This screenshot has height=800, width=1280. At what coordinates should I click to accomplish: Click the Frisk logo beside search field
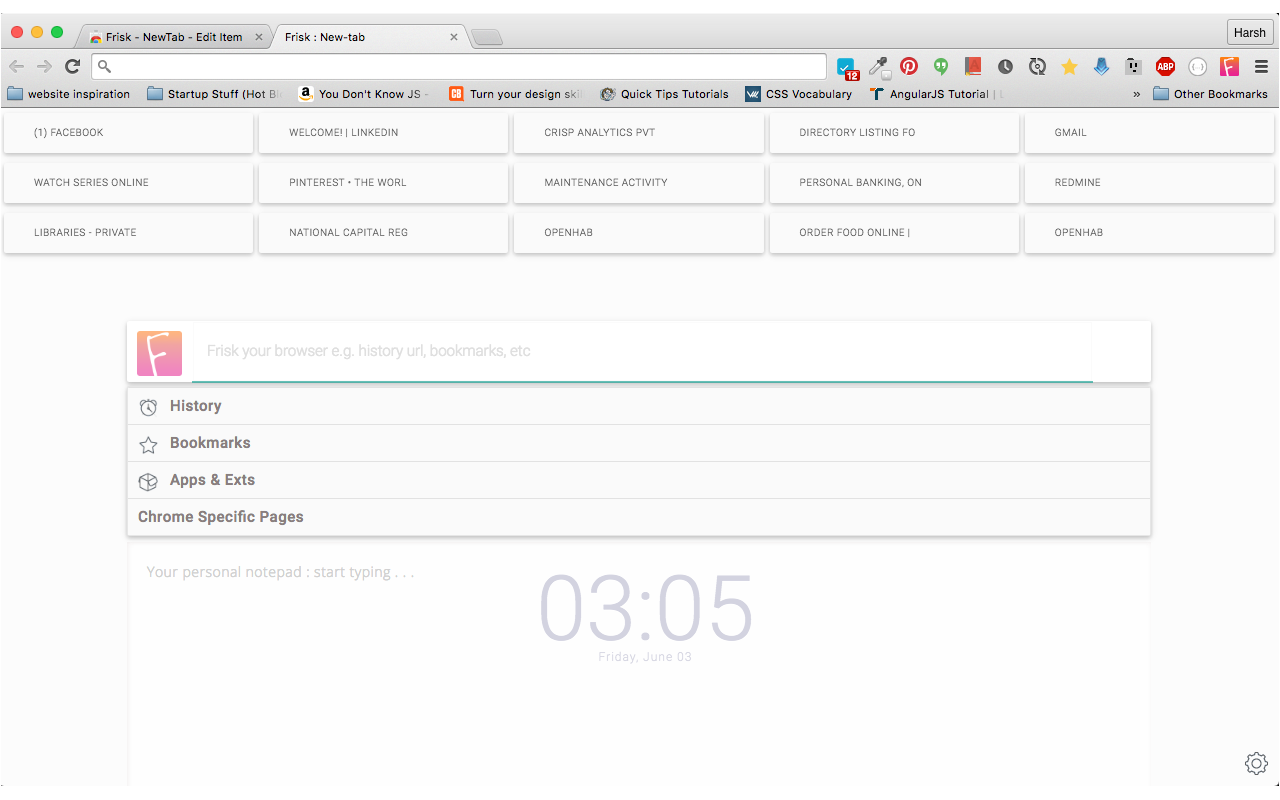[159, 353]
